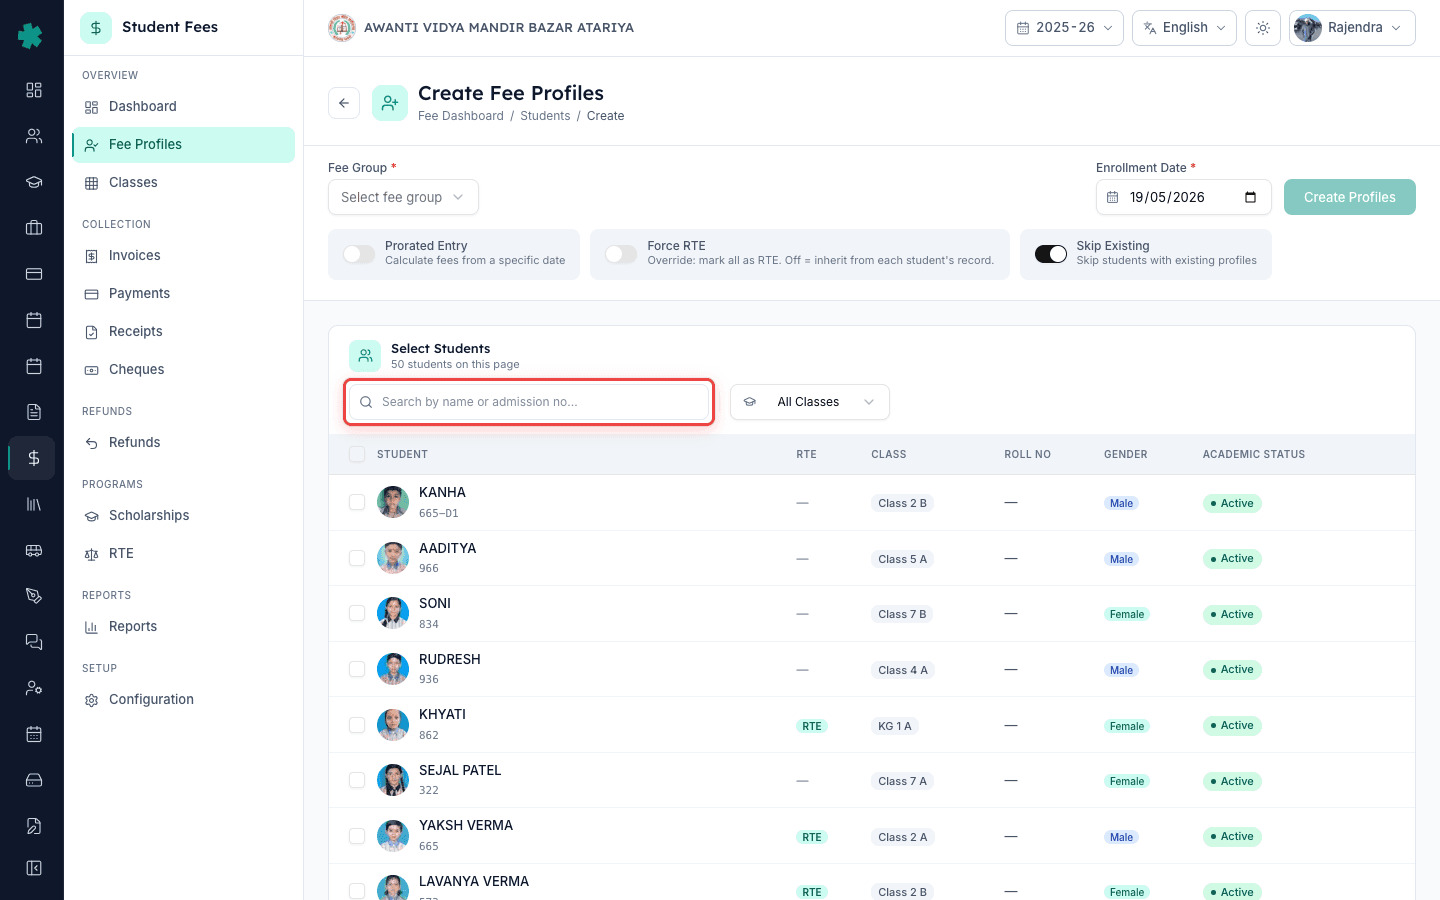The height and width of the screenshot is (900, 1440).
Task: Enable the Prorated Entry switch
Action: pos(359,254)
